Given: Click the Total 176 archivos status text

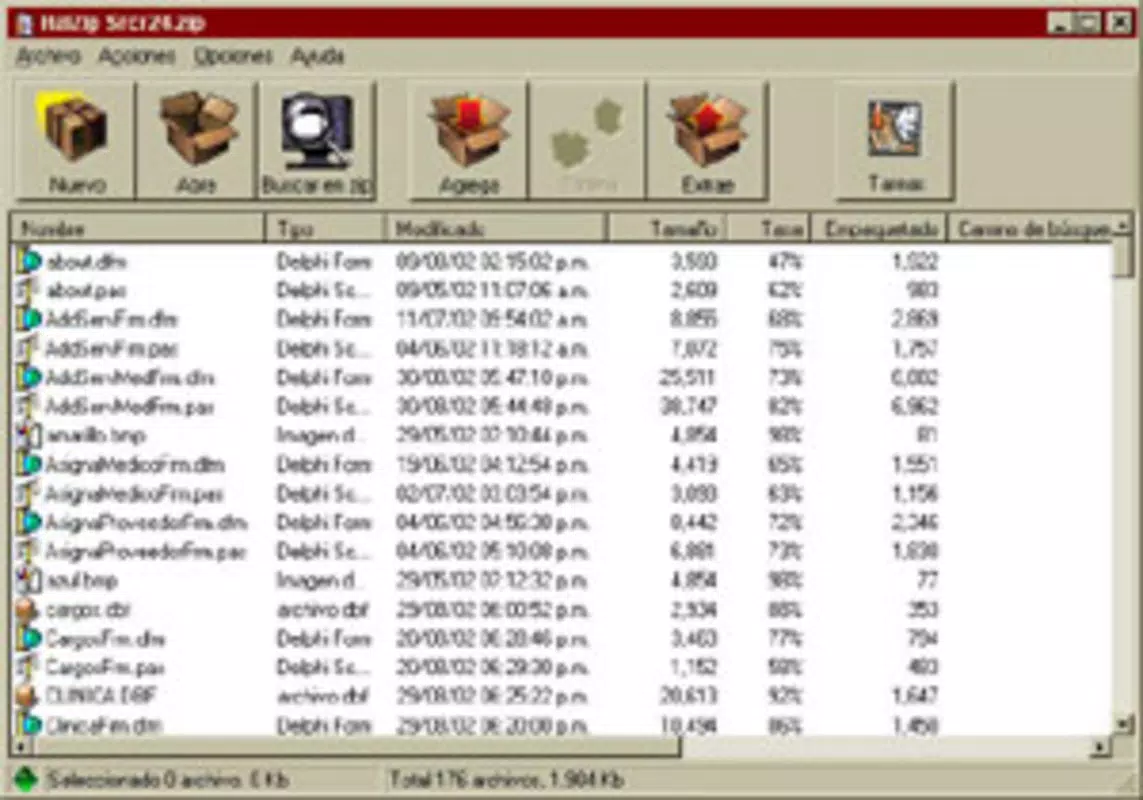Looking at the screenshot, I should tap(506, 780).
